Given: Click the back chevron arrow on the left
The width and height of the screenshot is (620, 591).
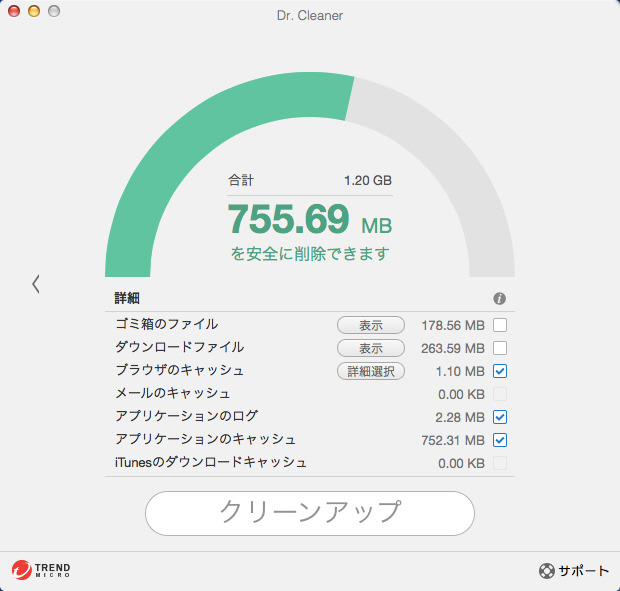Looking at the screenshot, I should [x=36, y=284].
